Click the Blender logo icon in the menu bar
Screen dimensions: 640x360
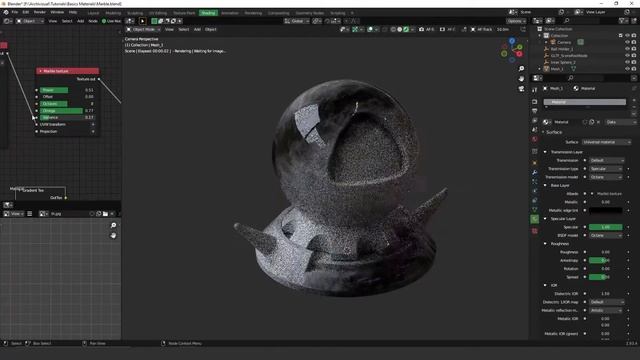coord(6,12)
